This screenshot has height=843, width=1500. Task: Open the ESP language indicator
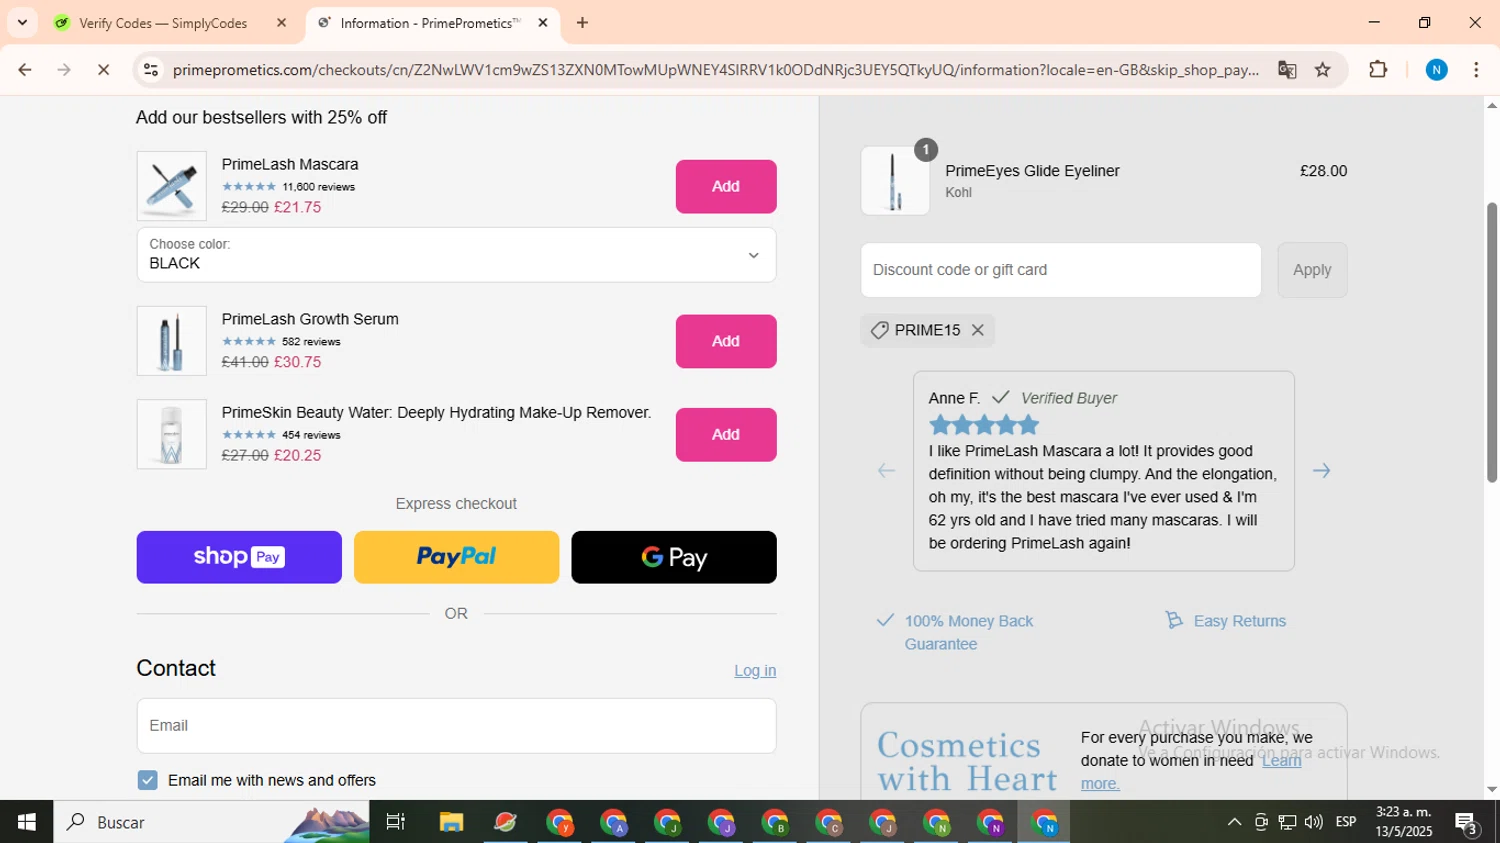tap(1346, 822)
